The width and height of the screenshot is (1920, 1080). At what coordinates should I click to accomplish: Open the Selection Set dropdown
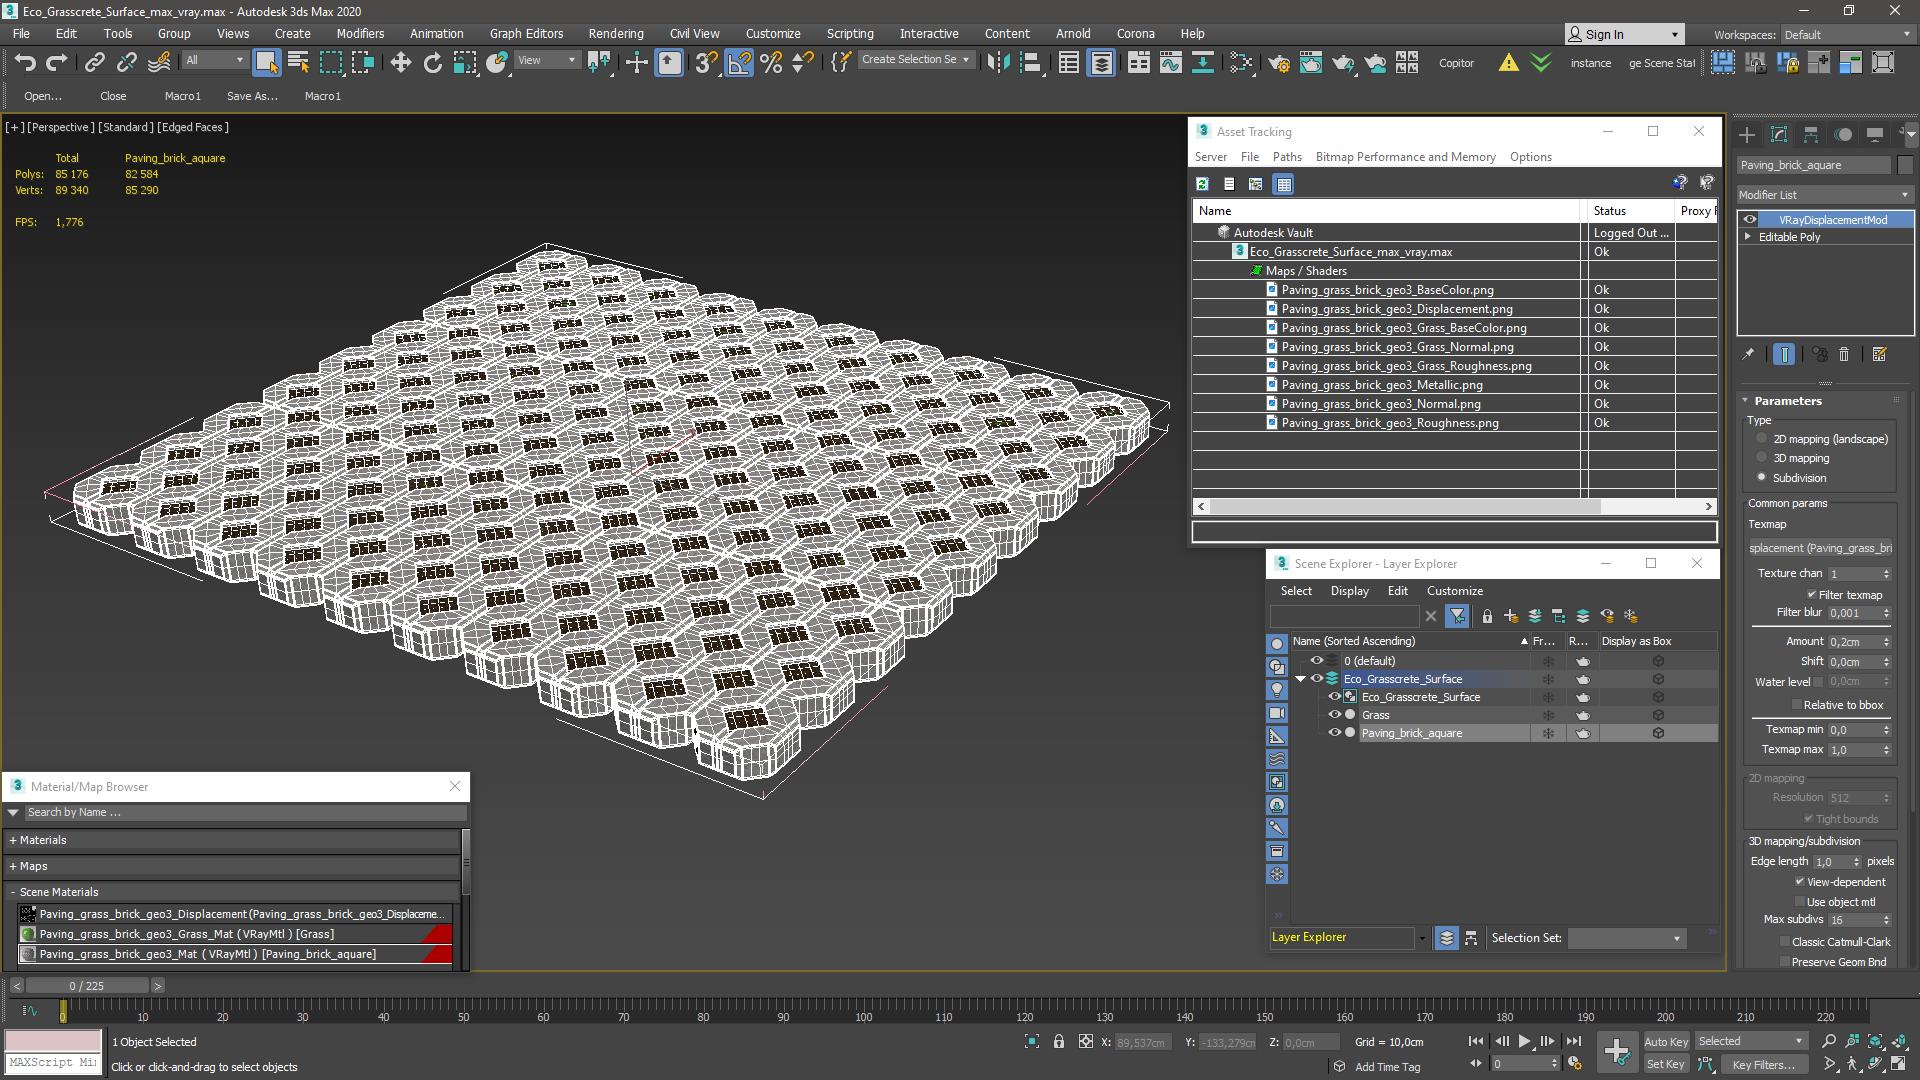pyautogui.click(x=1626, y=938)
